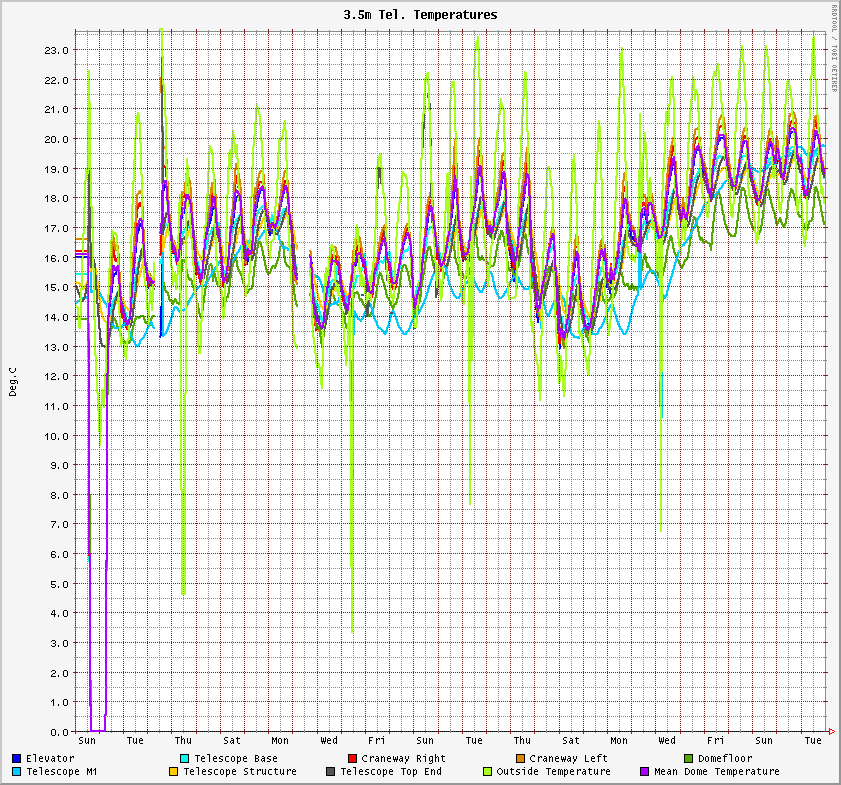Select the "Mean Dome Temperature" legend label
Screen dimensions: 841x785
coord(717,772)
